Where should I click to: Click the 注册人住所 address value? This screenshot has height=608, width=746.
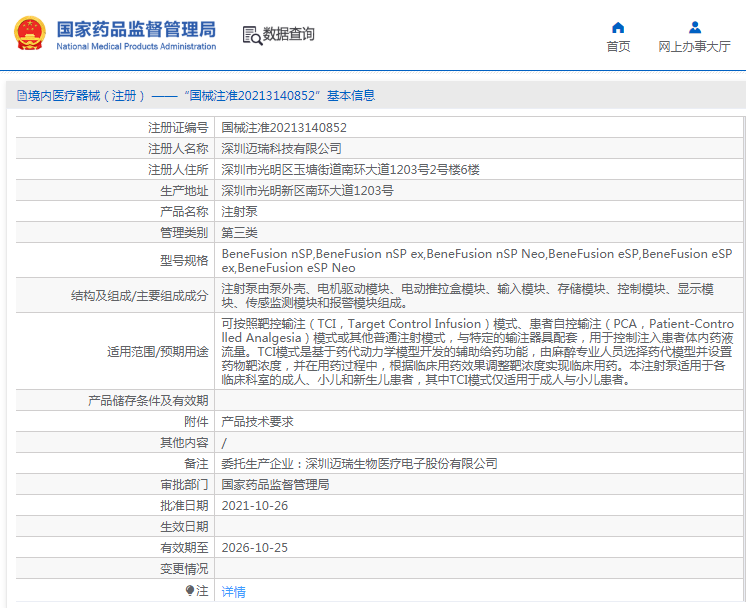(x=351, y=169)
